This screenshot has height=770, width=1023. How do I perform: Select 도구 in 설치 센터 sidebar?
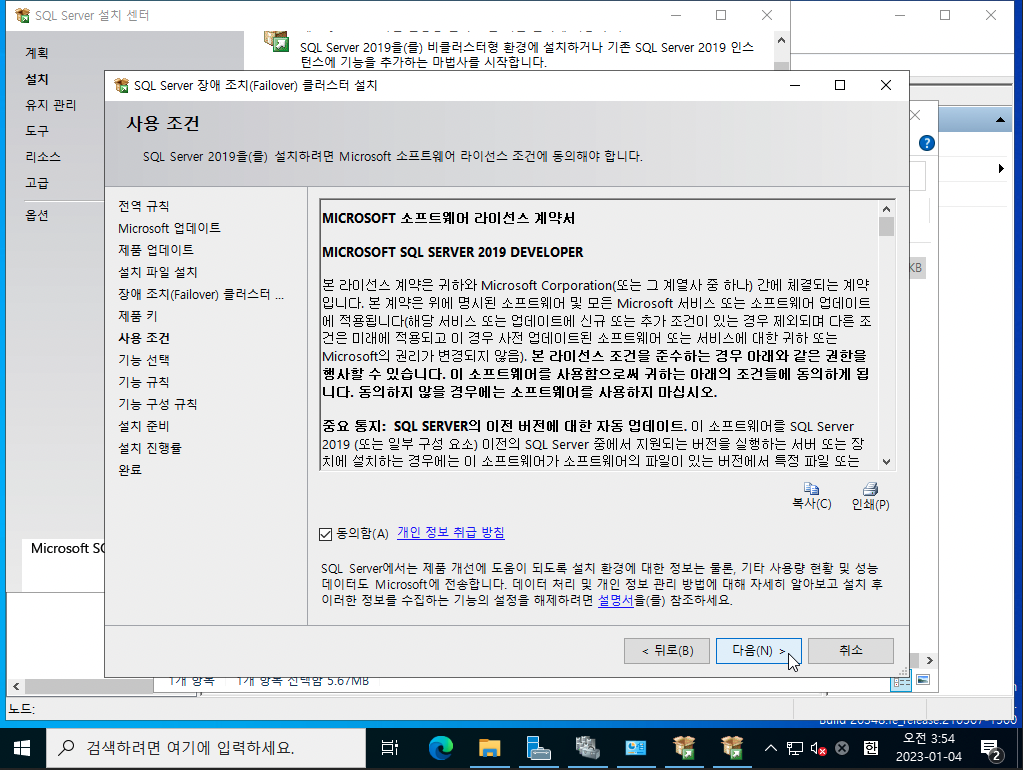point(37,131)
